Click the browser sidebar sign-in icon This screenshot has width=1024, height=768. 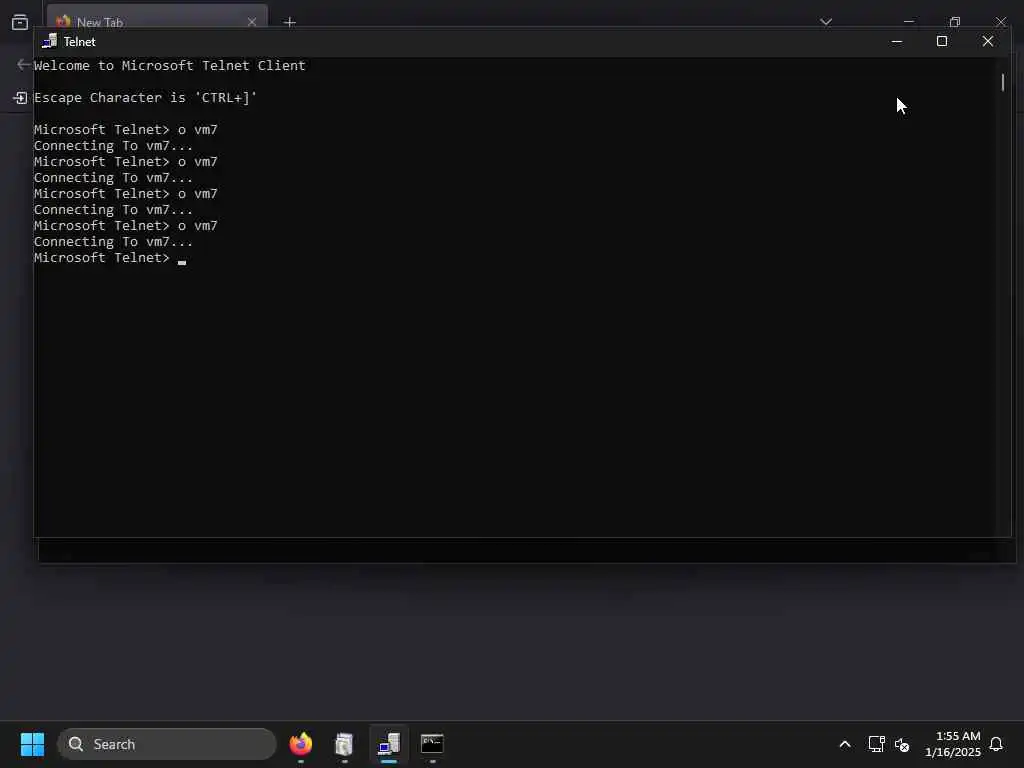click(20, 98)
